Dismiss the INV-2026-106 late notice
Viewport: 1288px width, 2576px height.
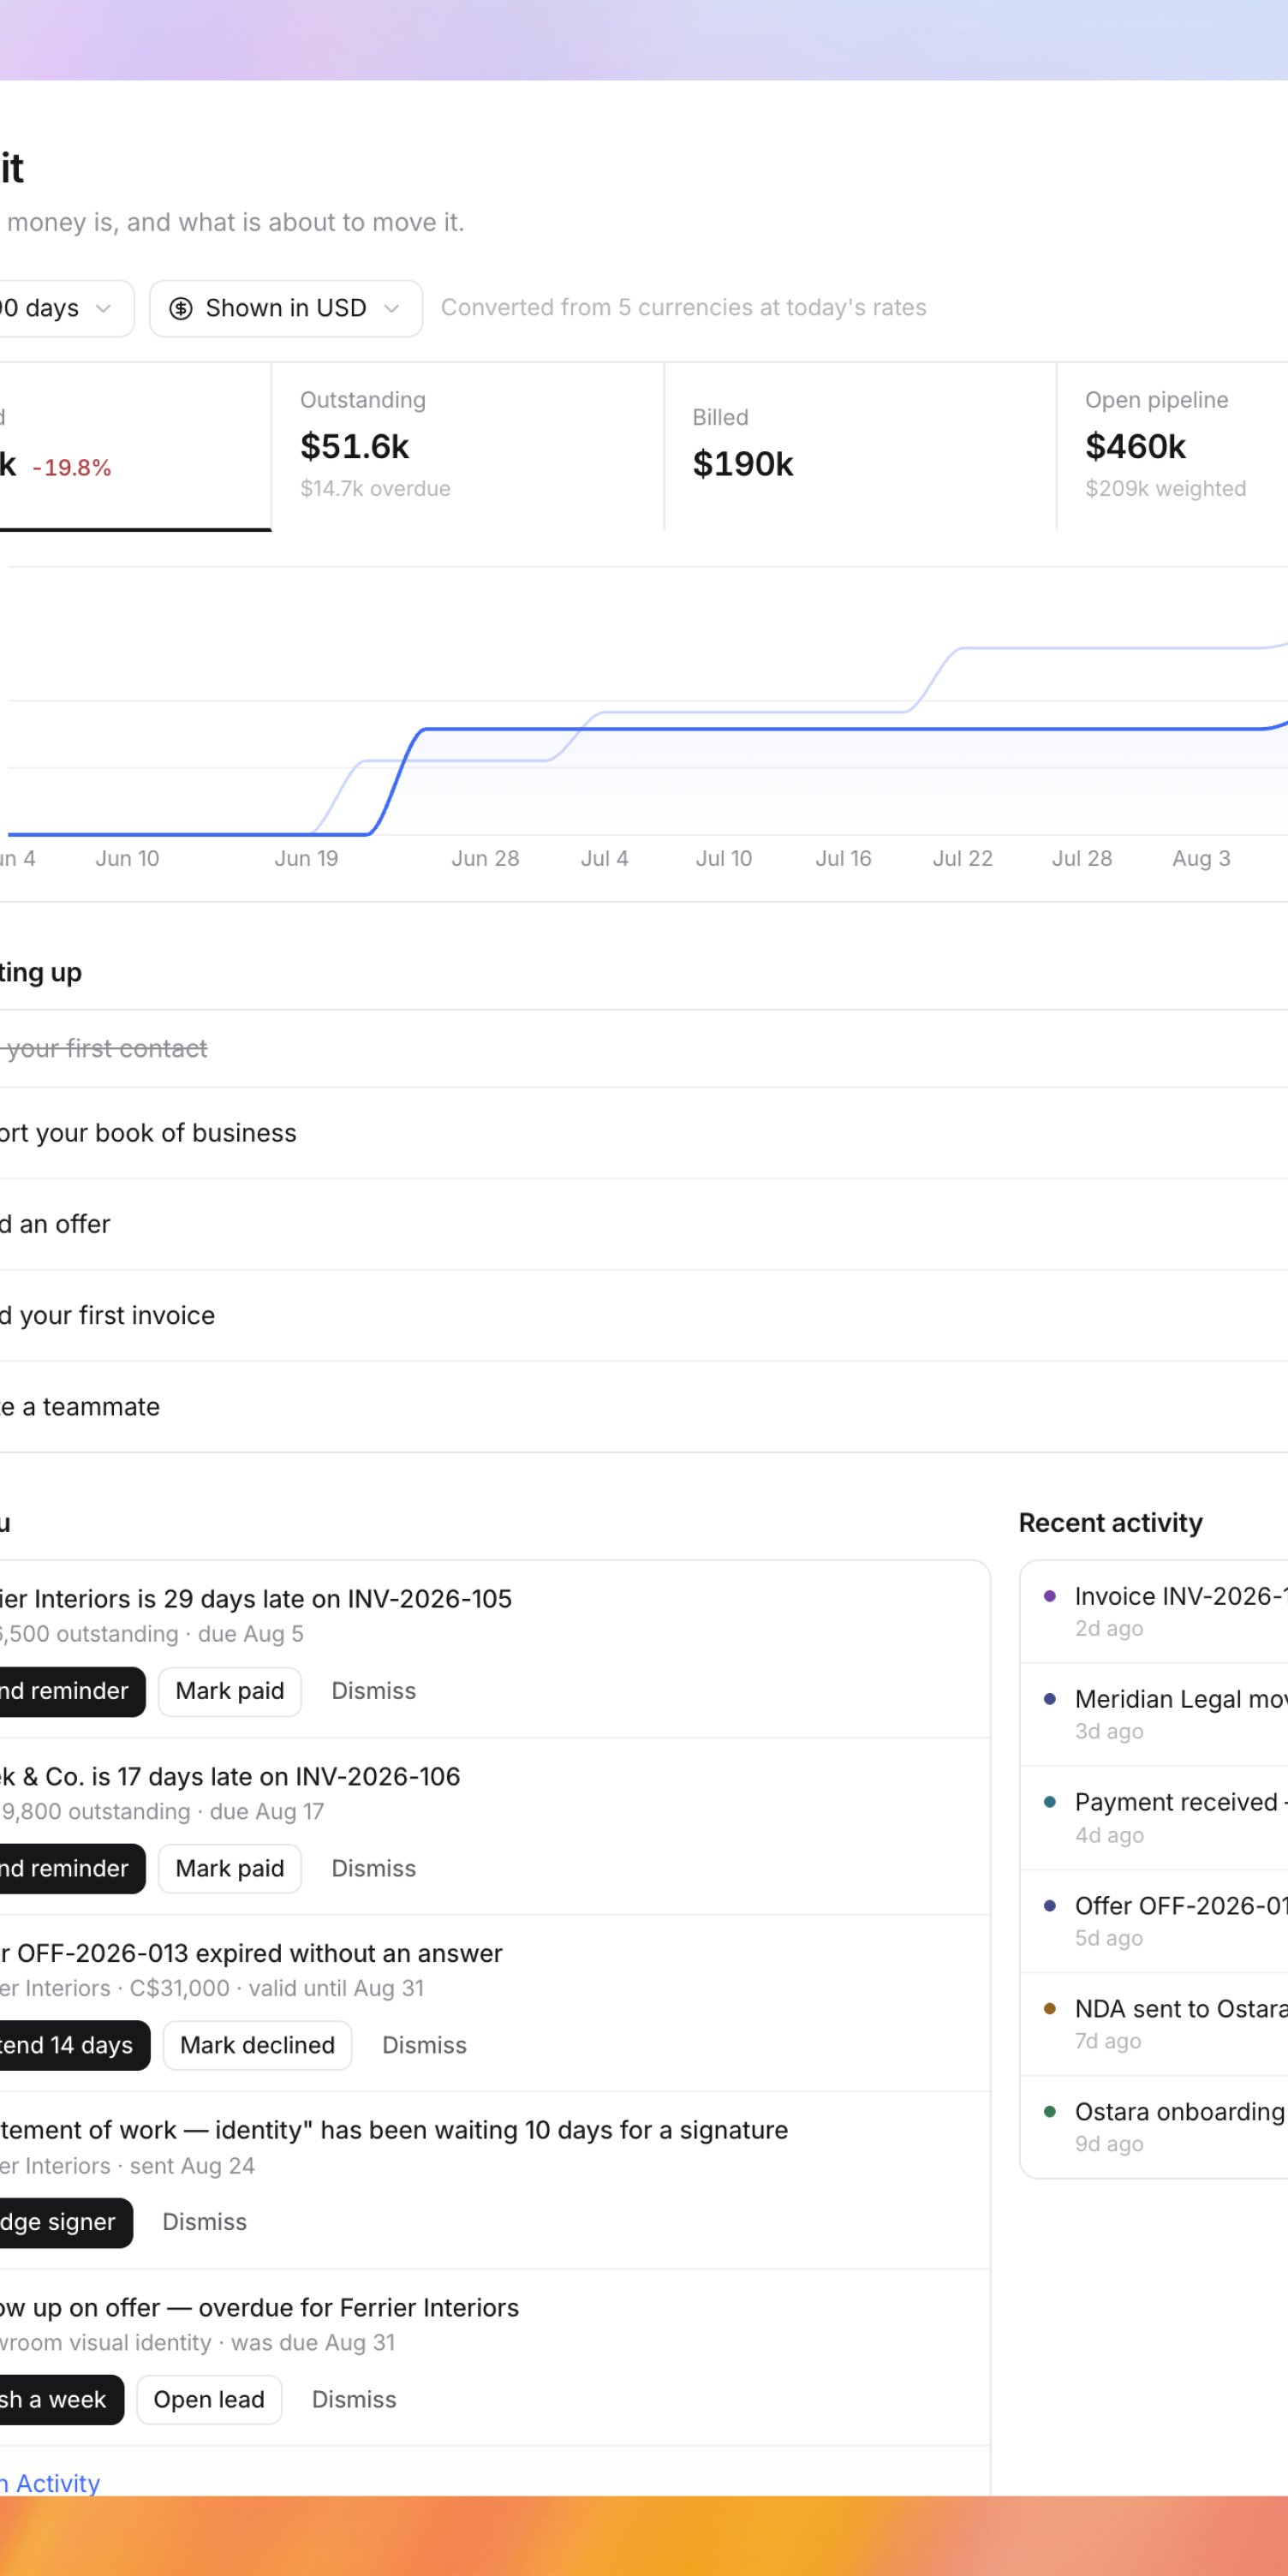[x=373, y=1868]
